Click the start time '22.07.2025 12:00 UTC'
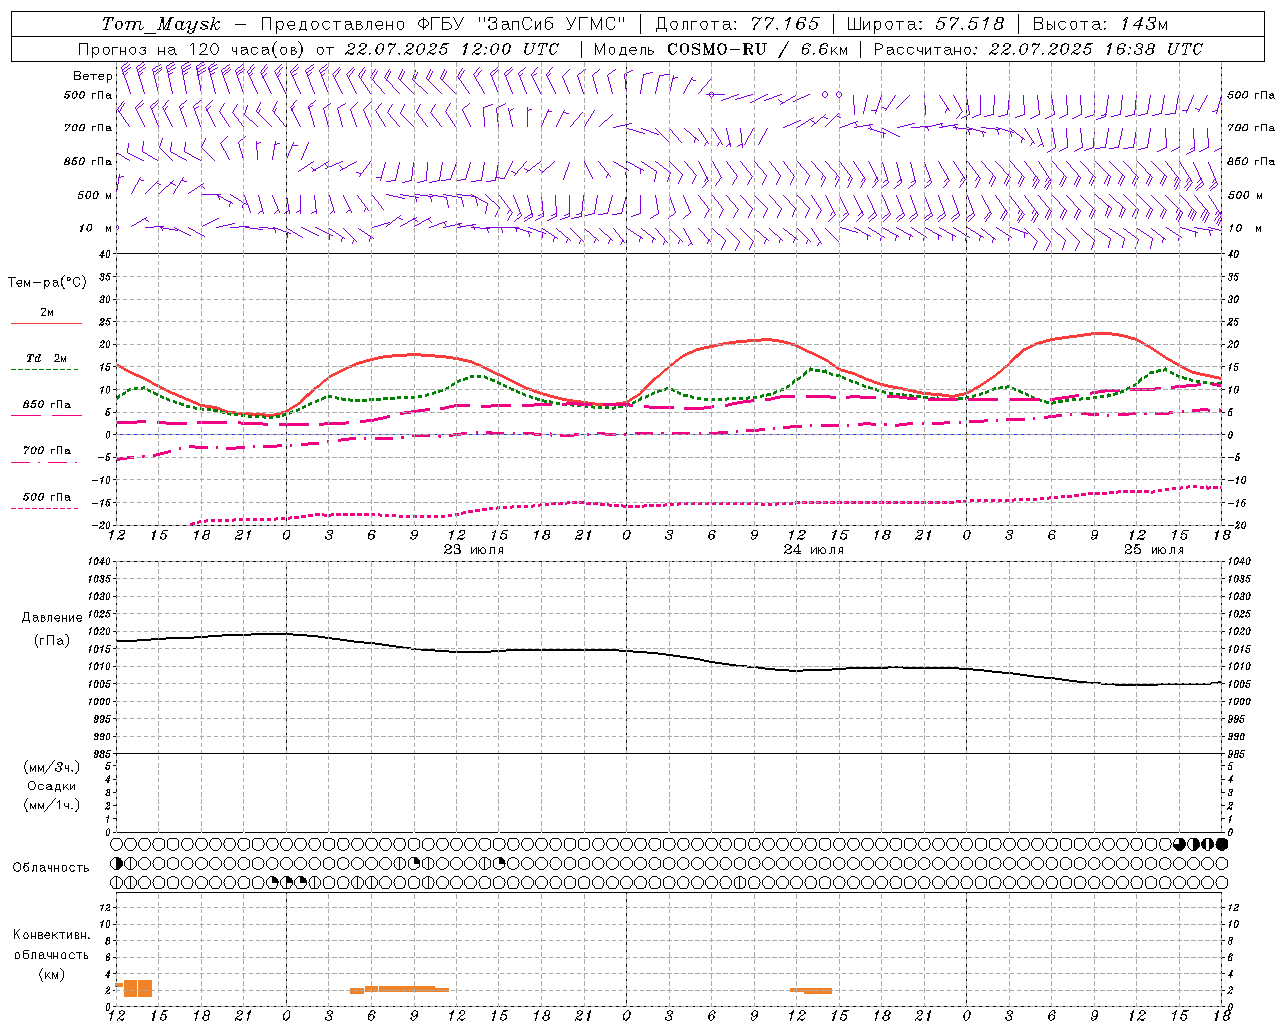 (x=451, y=49)
